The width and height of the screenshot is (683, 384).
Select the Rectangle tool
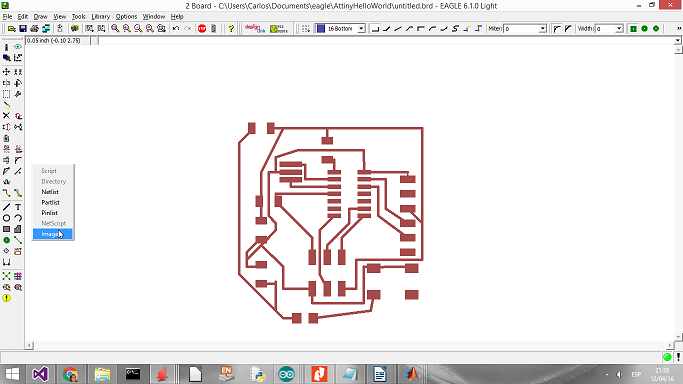(7, 229)
